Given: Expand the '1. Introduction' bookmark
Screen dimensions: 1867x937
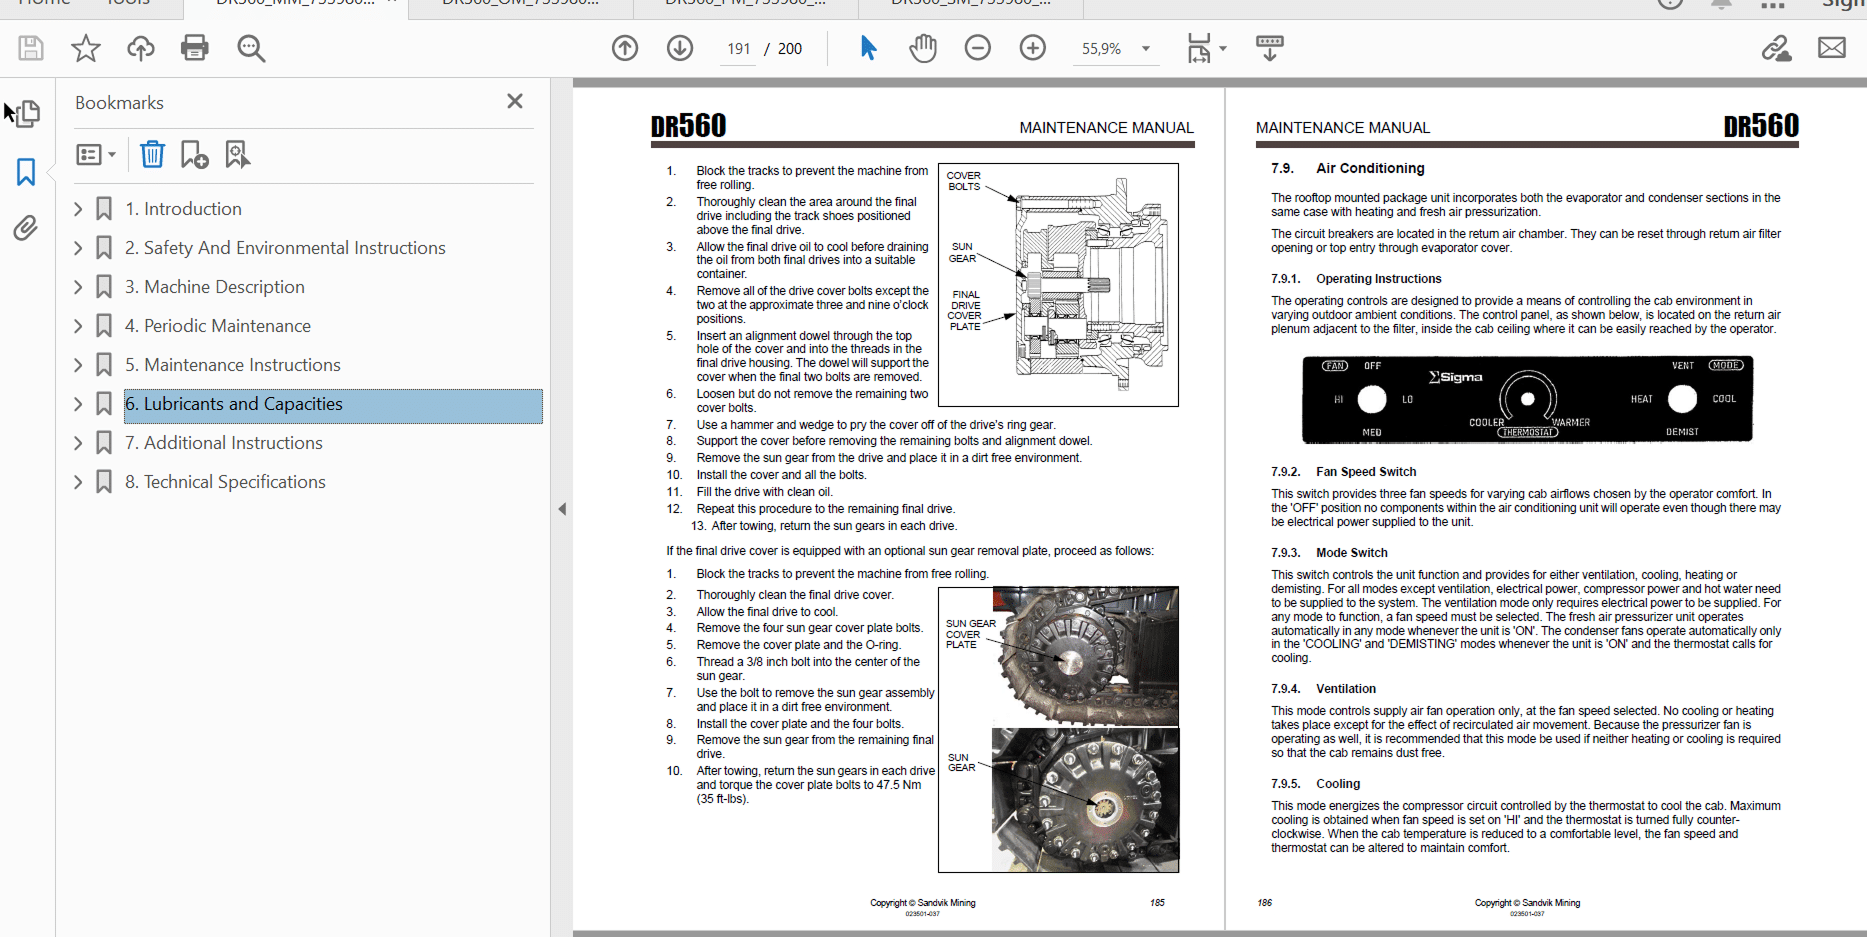Looking at the screenshot, I should [78, 209].
